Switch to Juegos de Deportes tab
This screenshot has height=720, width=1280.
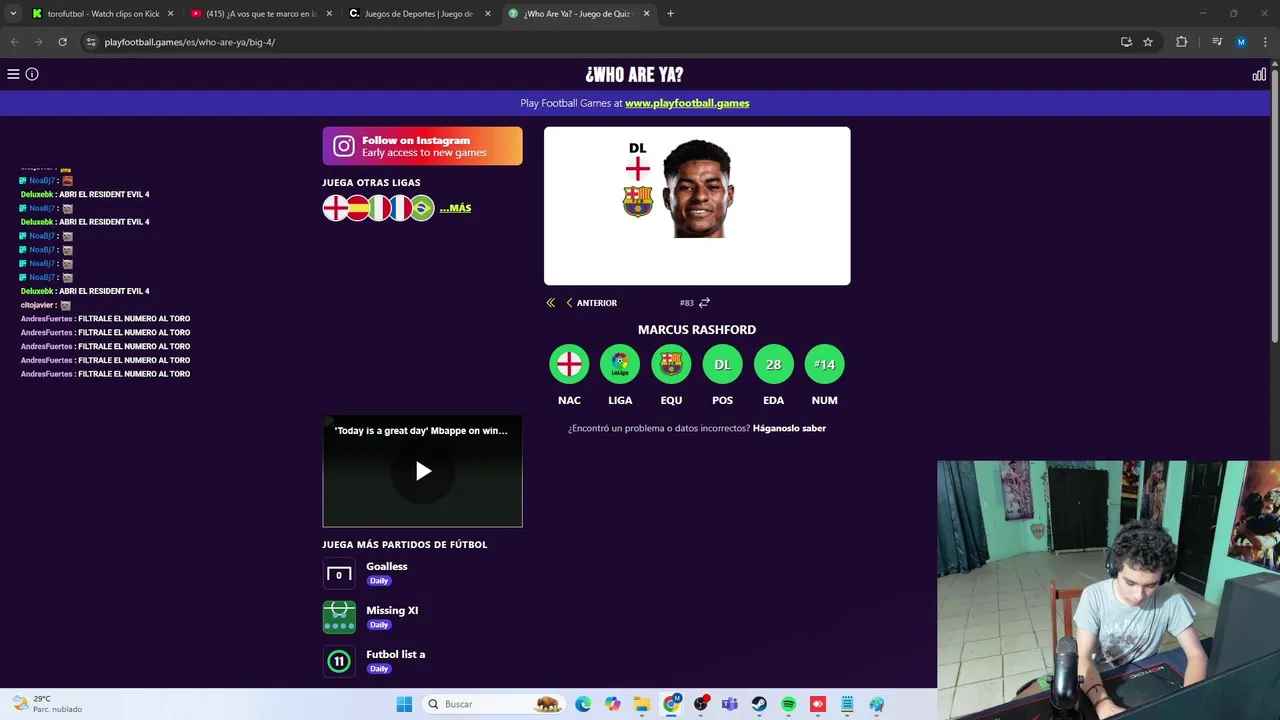coord(420,14)
